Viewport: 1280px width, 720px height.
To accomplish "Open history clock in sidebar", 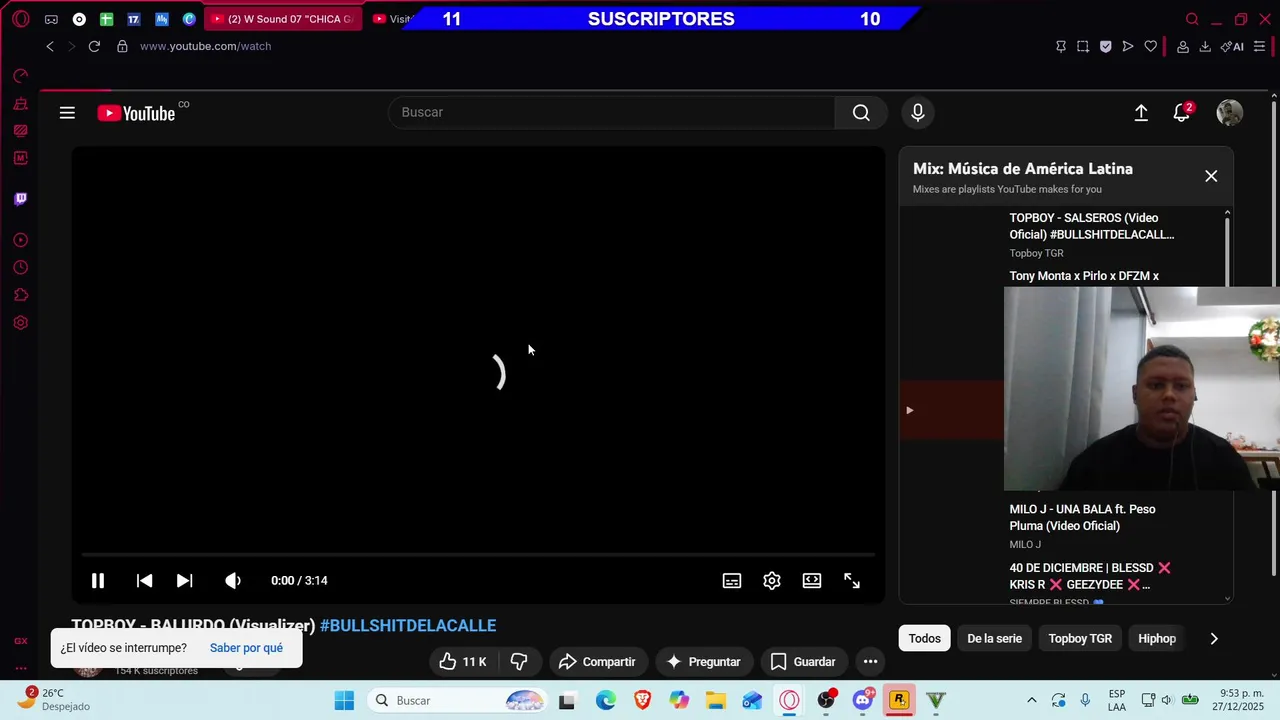I will [x=20, y=268].
